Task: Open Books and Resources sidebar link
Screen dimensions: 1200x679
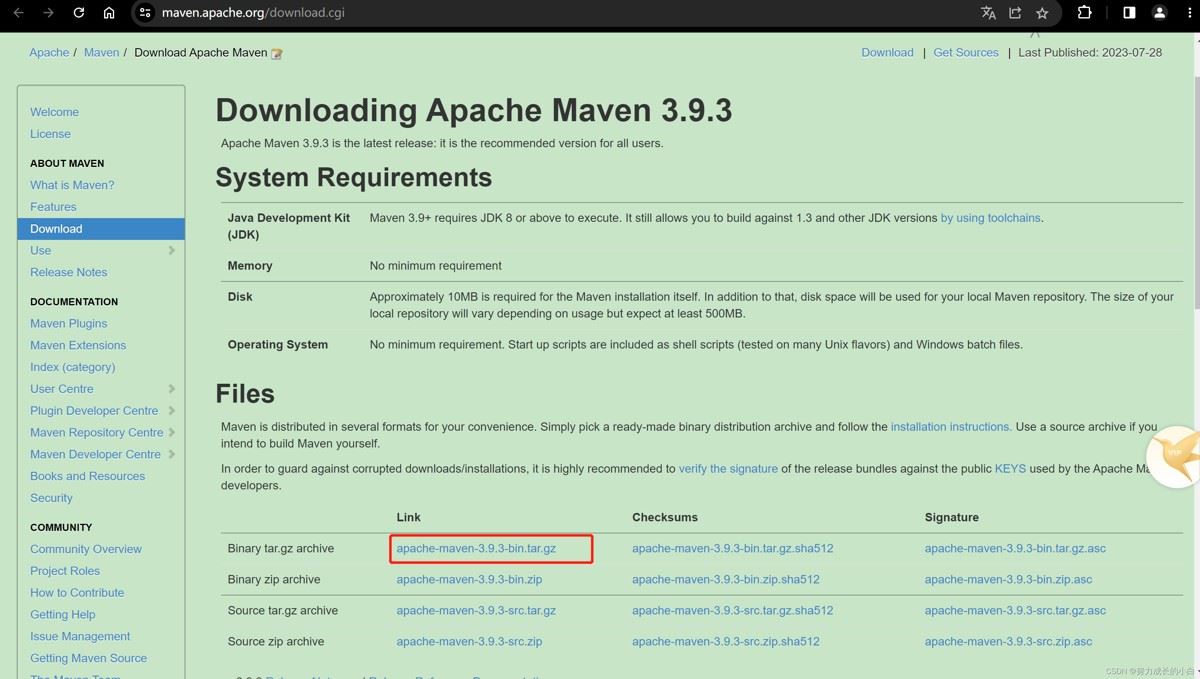Action: pyautogui.click(x=87, y=477)
